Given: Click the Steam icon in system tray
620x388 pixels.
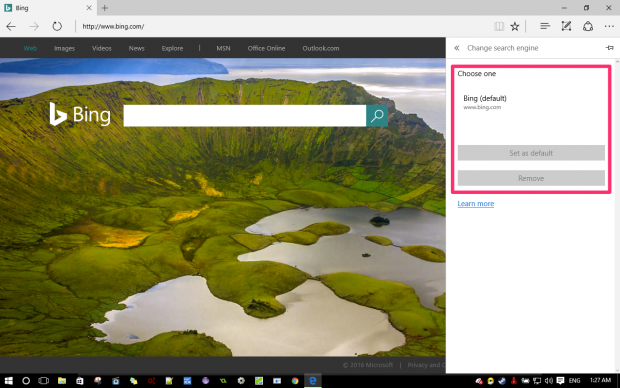Looking at the screenshot, I should coord(502,381).
